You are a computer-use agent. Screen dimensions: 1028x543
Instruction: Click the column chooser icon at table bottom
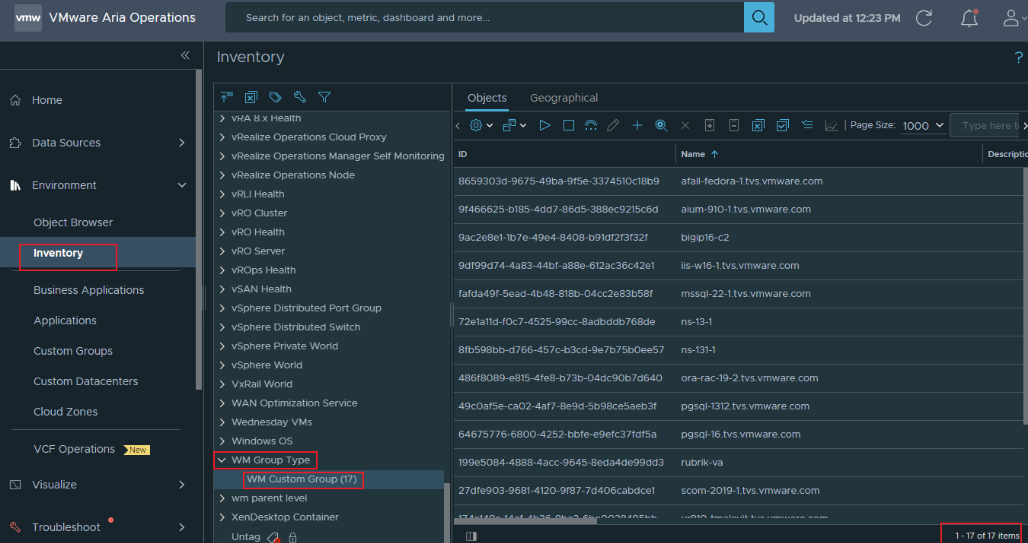click(x=471, y=536)
